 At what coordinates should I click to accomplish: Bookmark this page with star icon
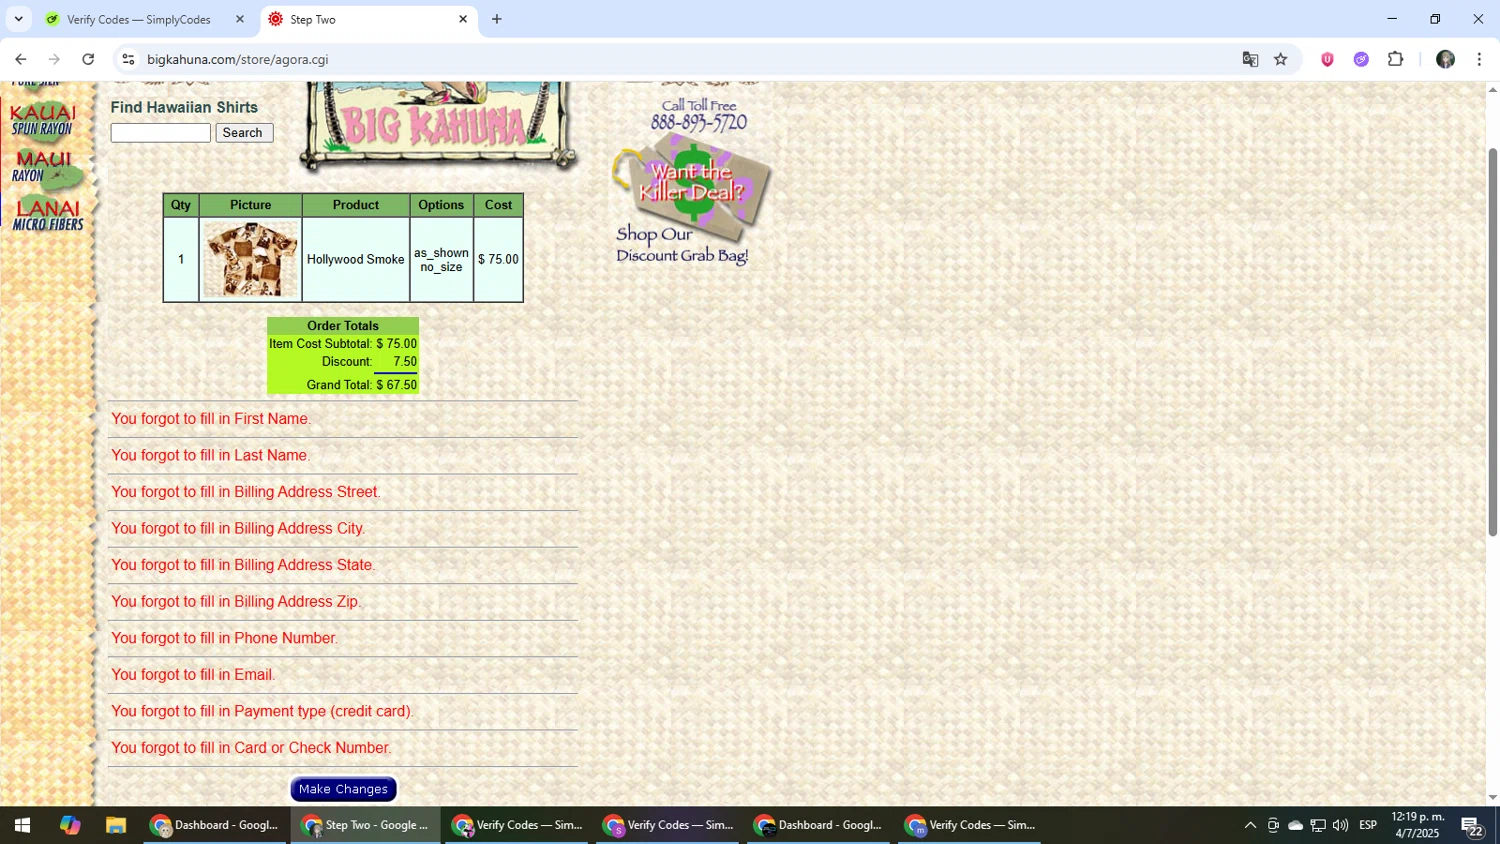(x=1281, y=59)
